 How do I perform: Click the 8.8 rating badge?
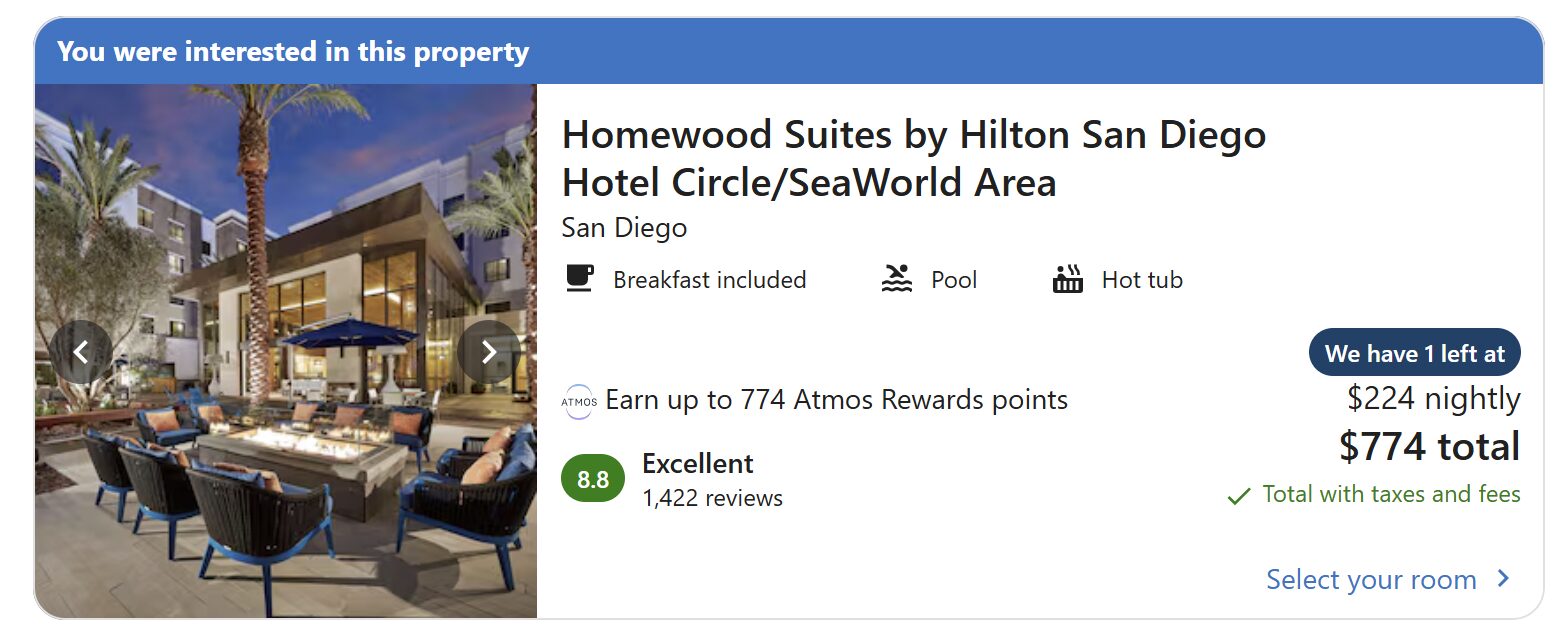tap(593, 480)
